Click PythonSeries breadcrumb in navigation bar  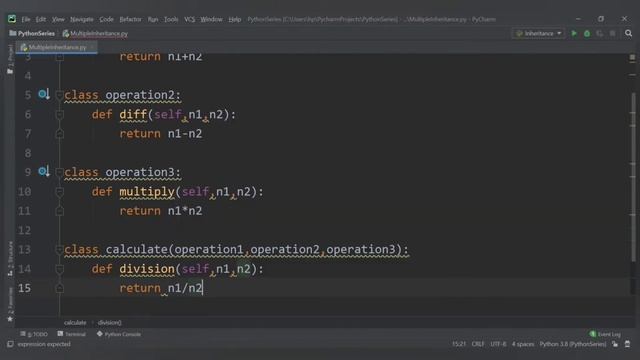tap(32, 33)
